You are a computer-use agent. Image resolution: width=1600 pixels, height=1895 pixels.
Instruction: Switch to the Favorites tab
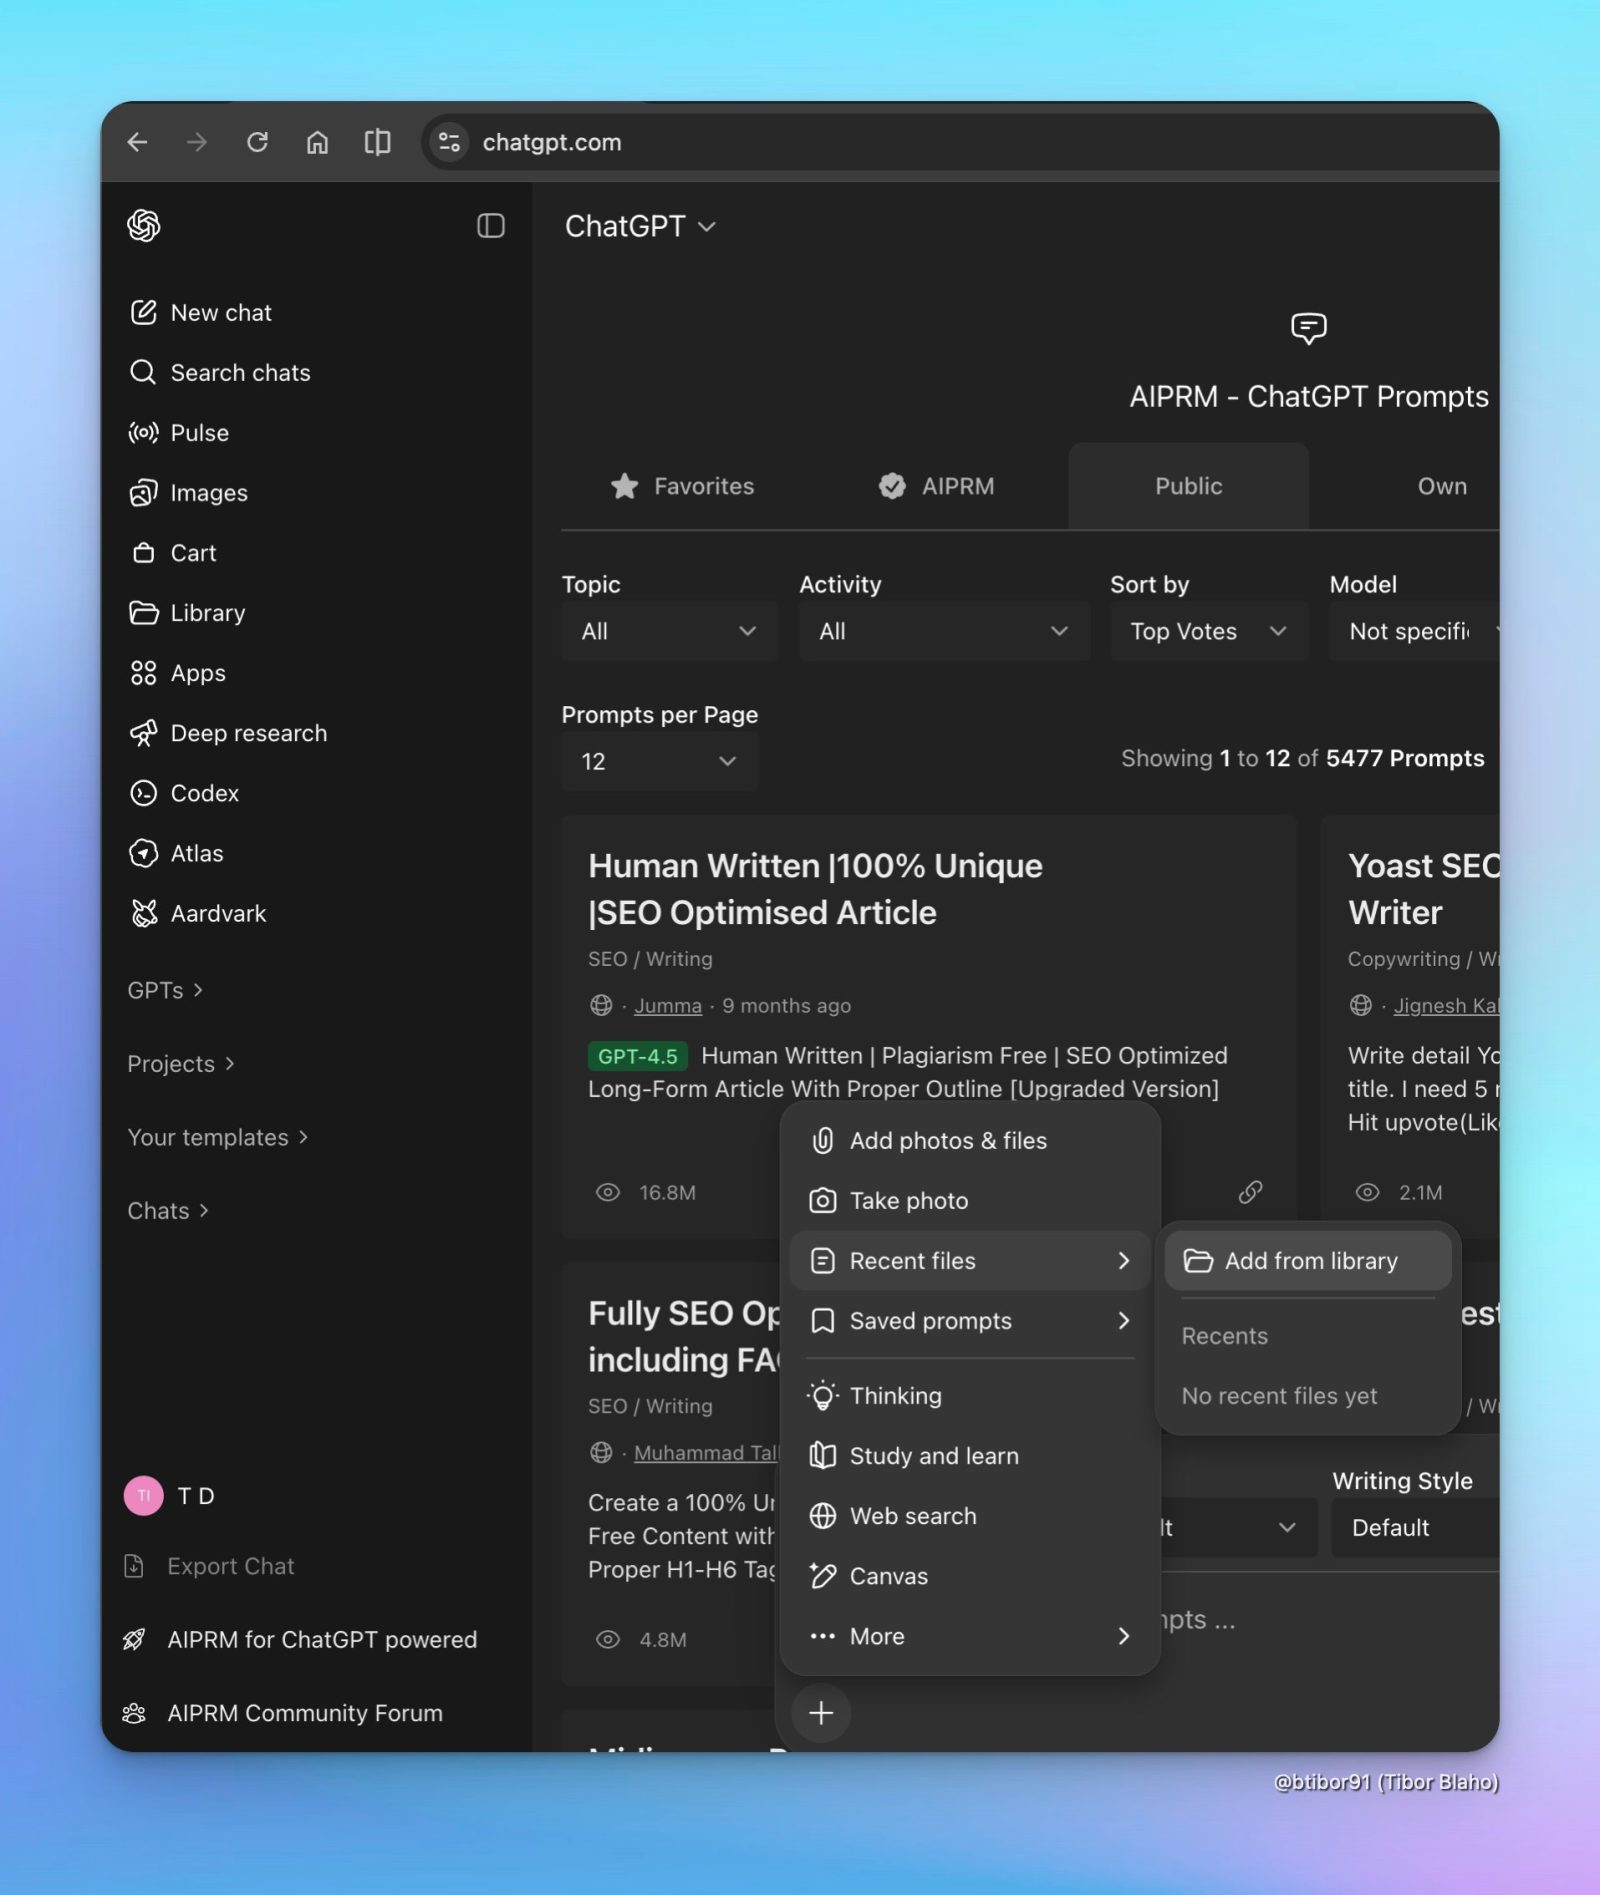pos(683,486)
